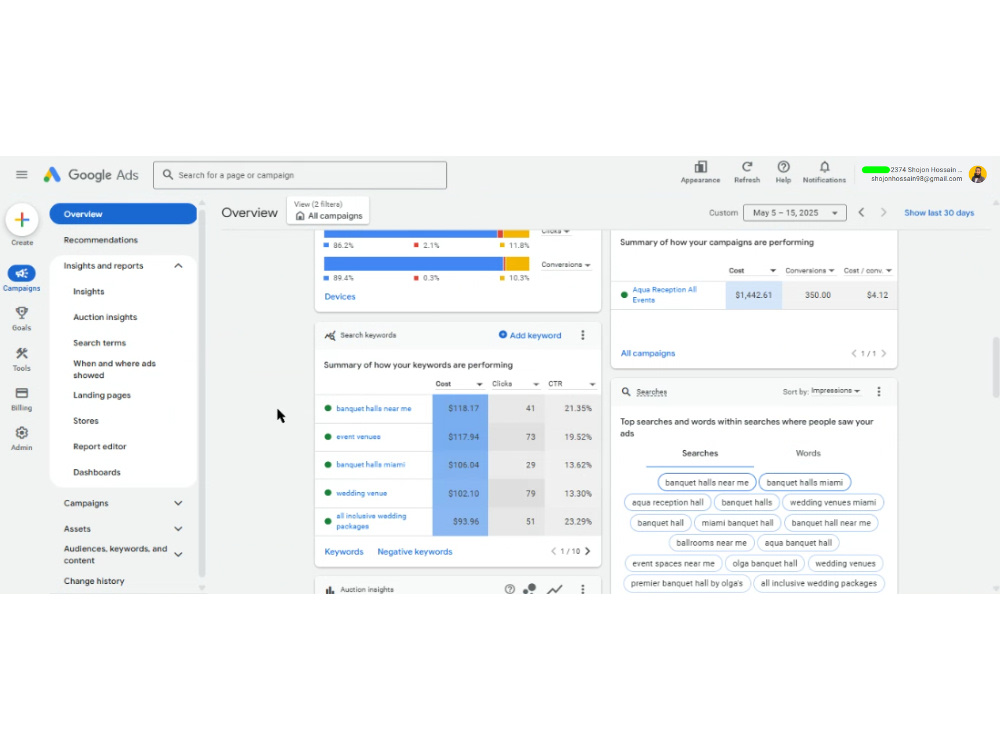This screenshot has height=750, width=1000.
Task: Click View All campaigns filter button
Action: point(328,210)
